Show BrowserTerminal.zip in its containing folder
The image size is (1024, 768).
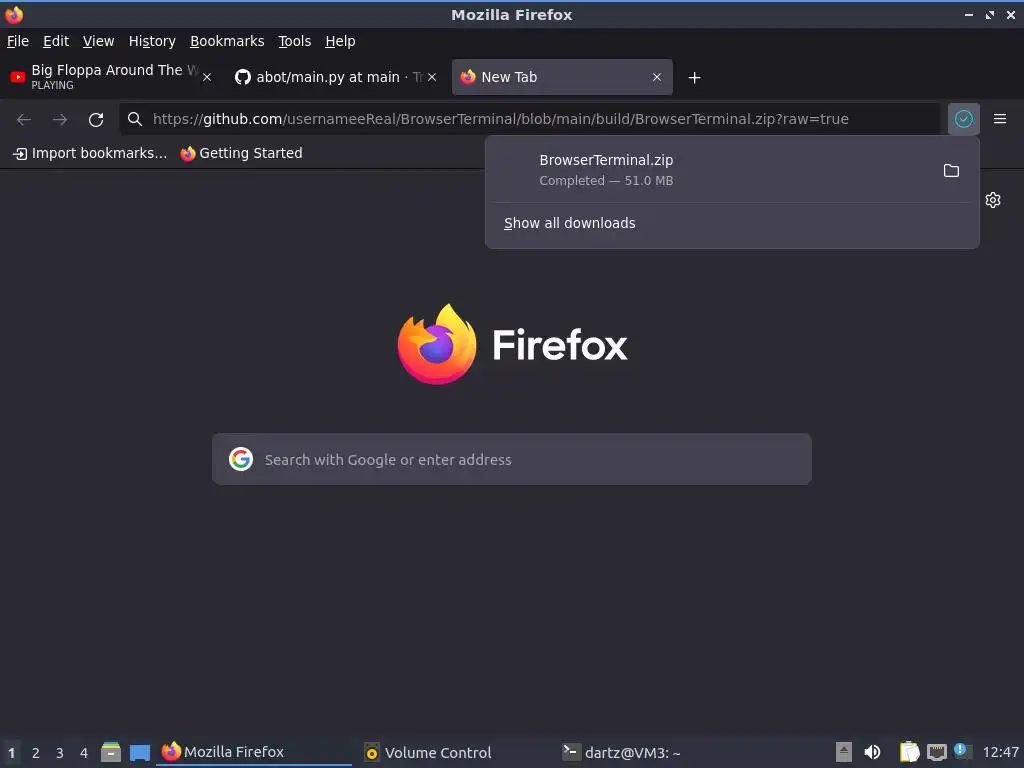click(x=952, y=170)
